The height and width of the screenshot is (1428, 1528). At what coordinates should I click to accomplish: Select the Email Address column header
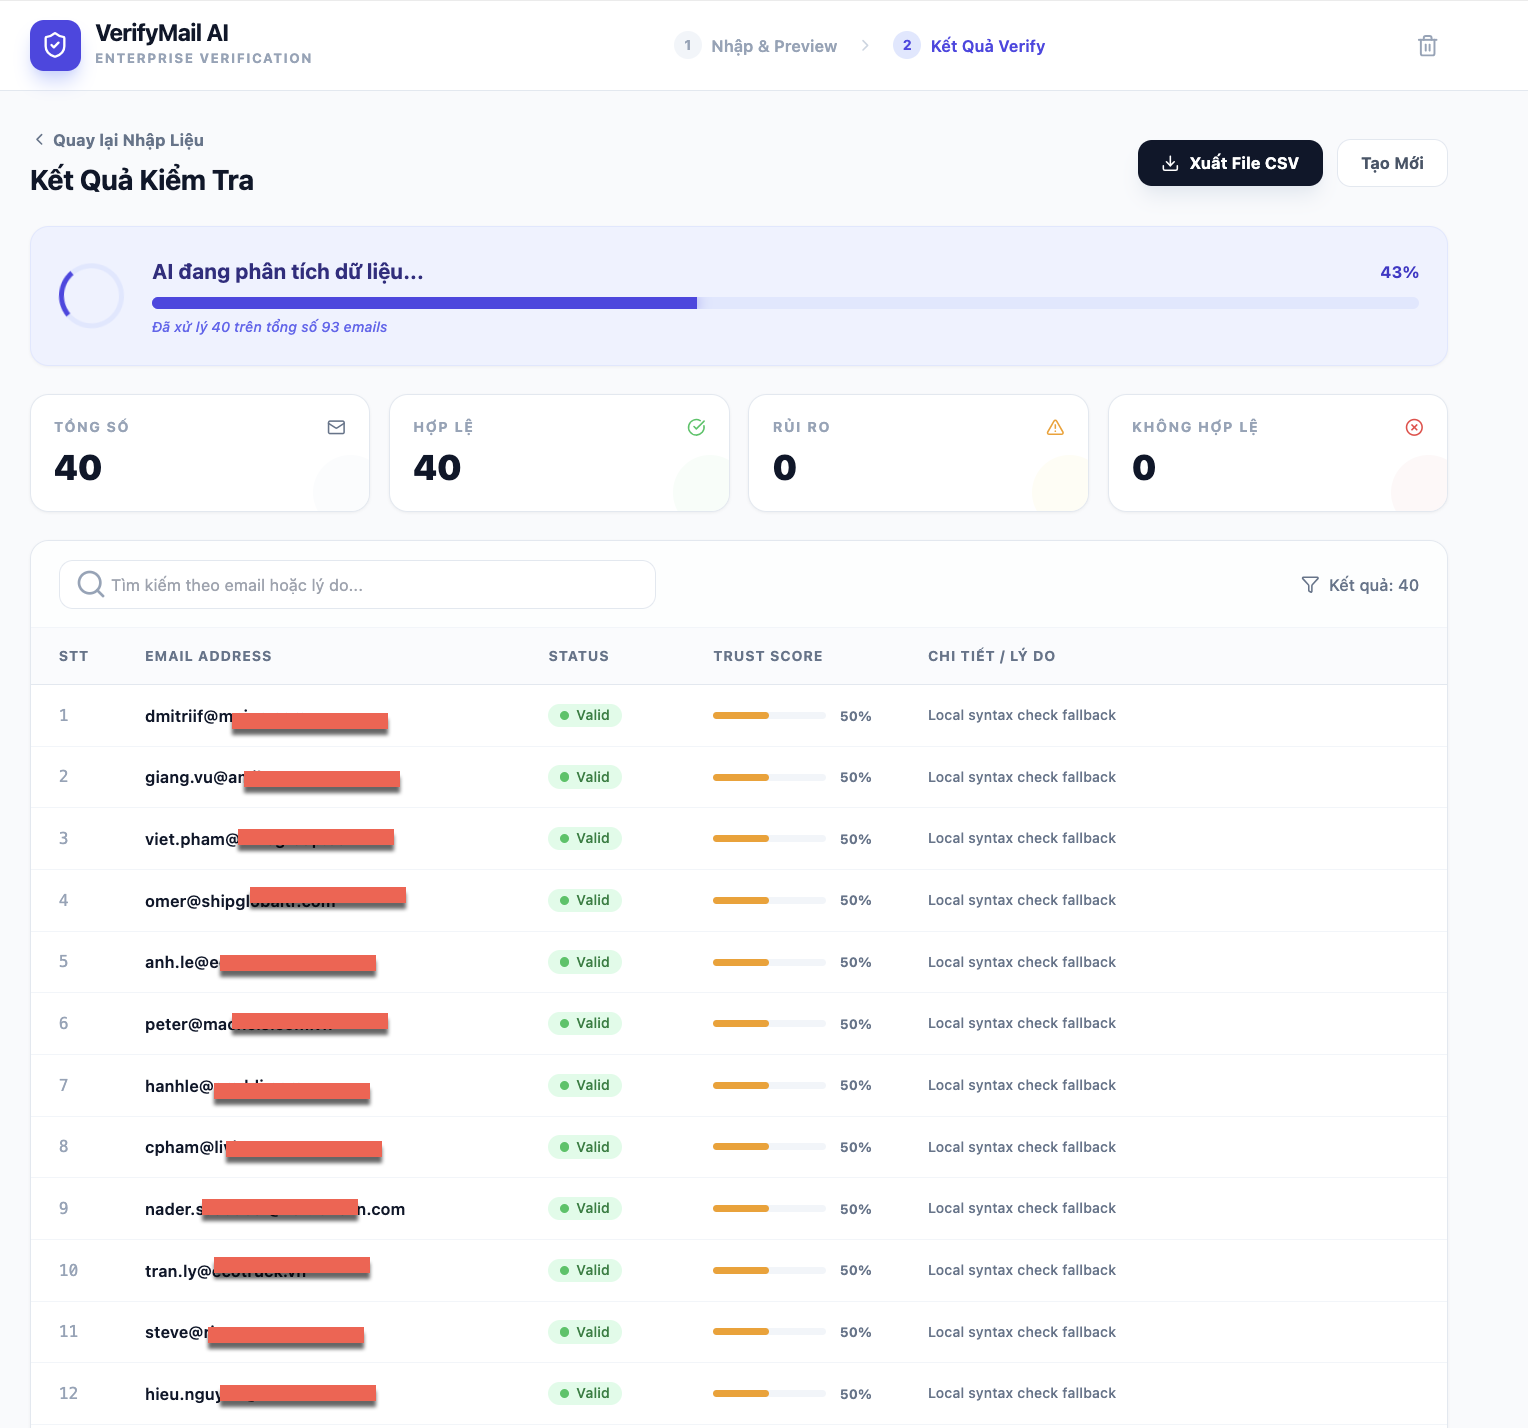click(208, 656)
